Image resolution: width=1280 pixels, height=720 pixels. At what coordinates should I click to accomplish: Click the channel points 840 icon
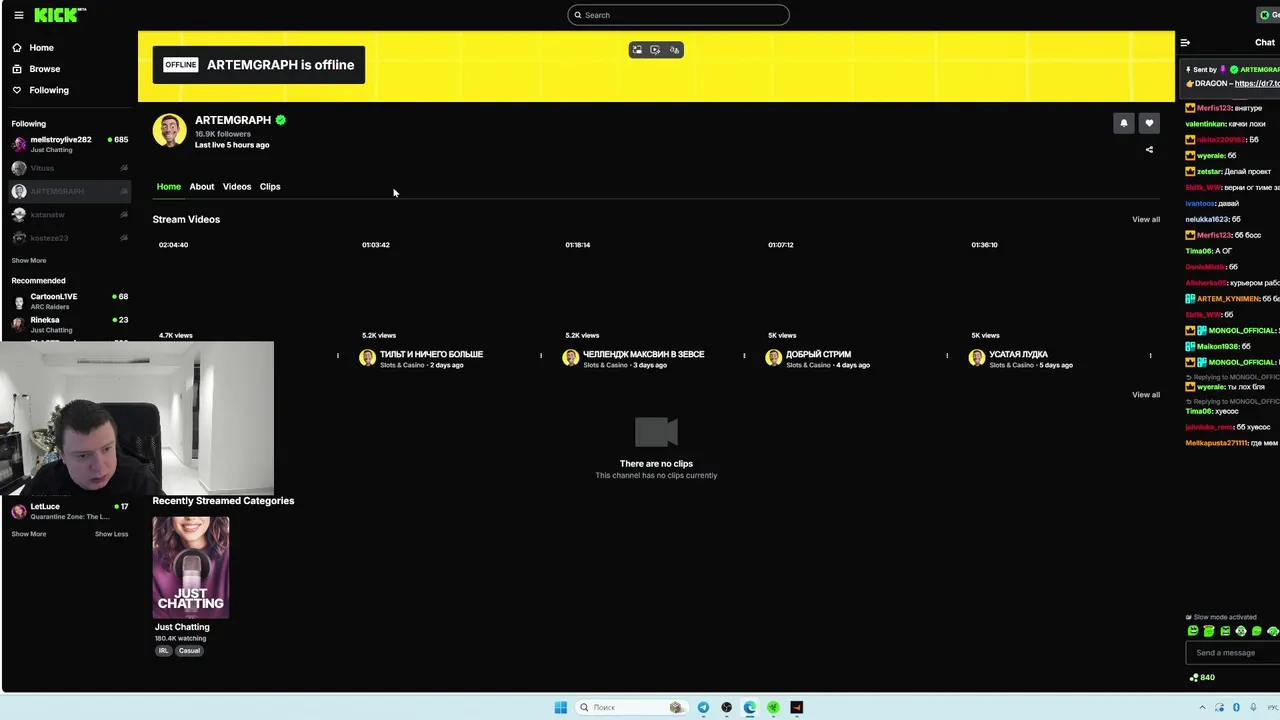click(1194, 678)
